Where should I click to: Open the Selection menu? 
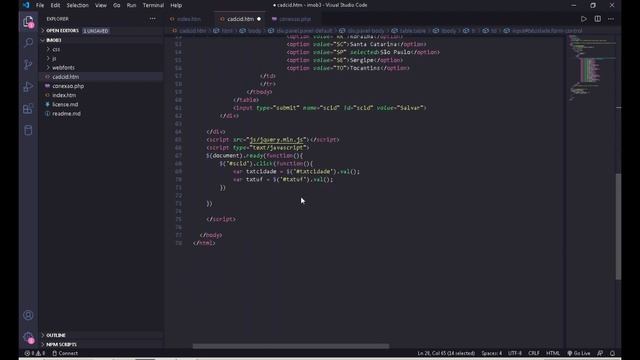coord(78,5)
